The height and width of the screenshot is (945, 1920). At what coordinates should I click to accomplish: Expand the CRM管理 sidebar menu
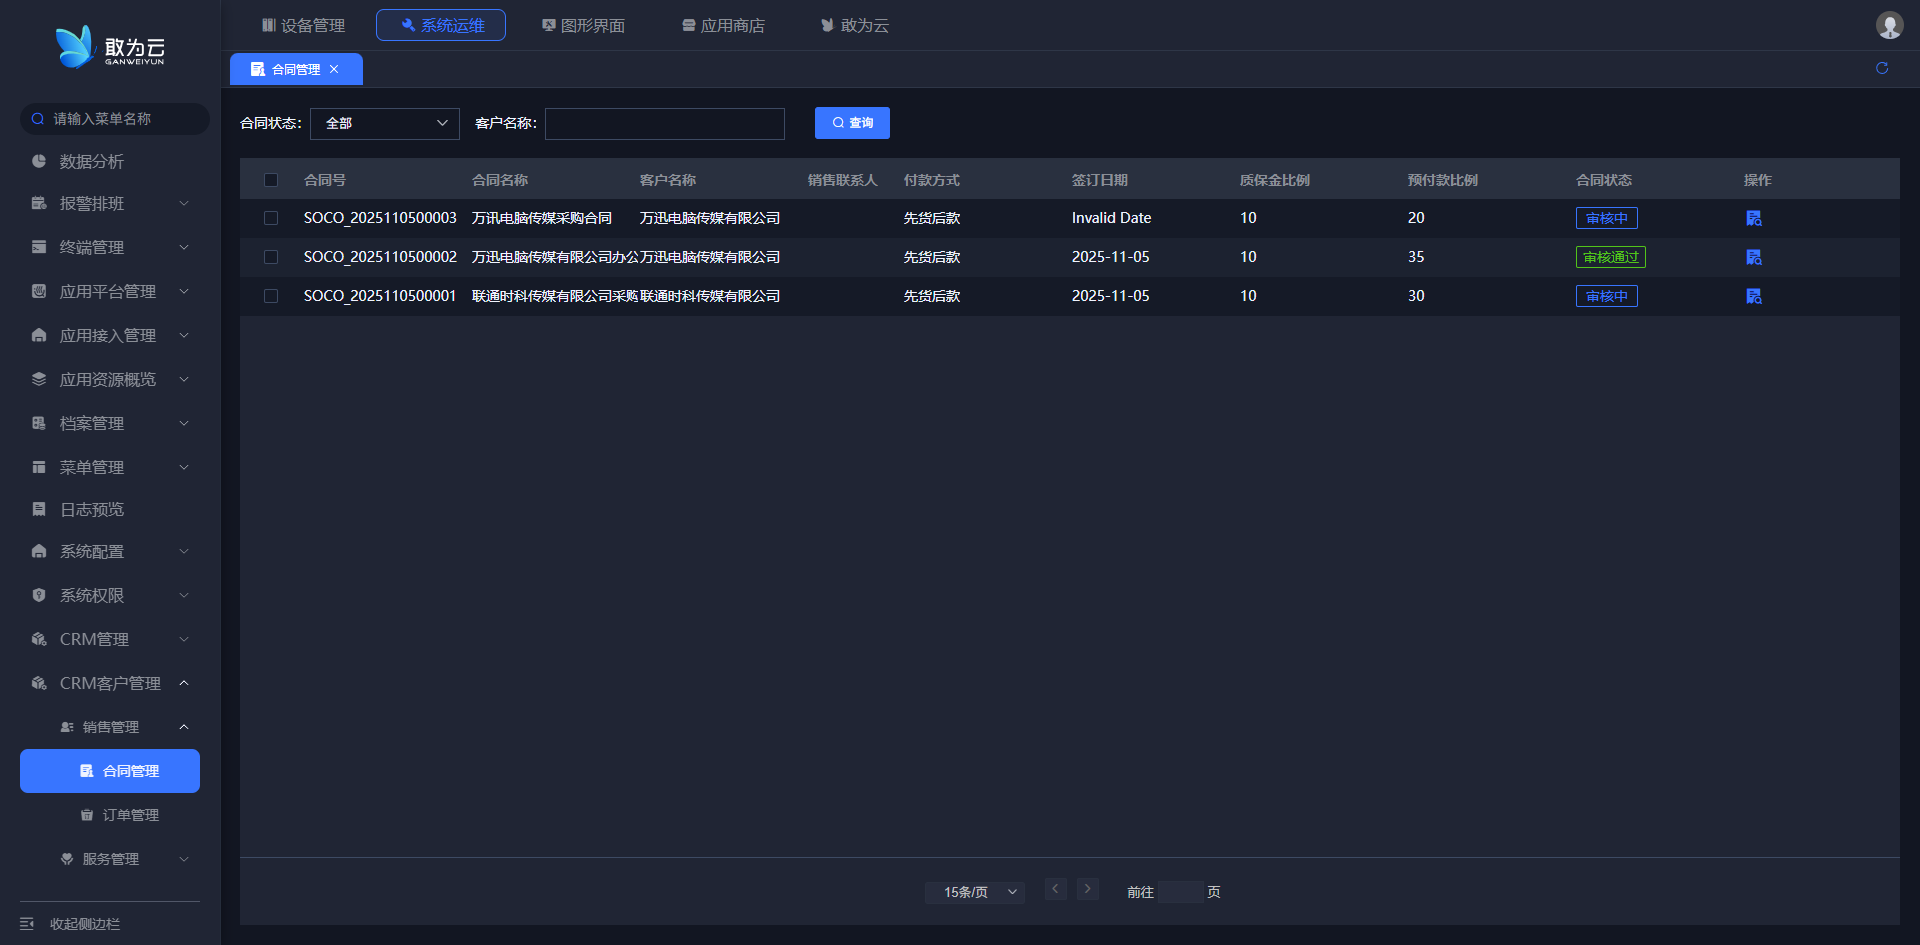click(110, 639)
